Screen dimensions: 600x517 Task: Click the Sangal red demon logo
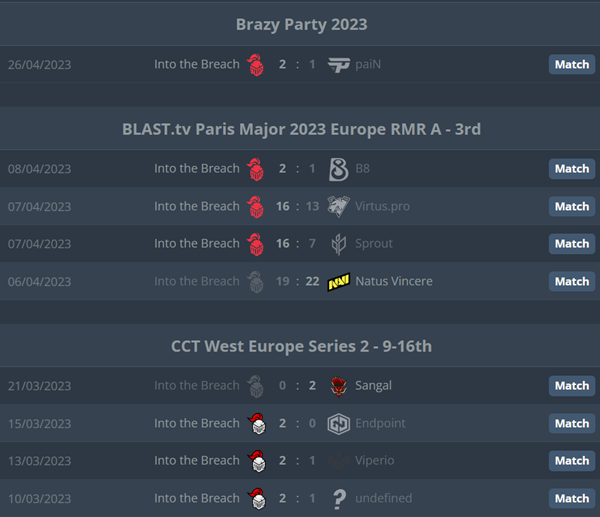[339, 386]
